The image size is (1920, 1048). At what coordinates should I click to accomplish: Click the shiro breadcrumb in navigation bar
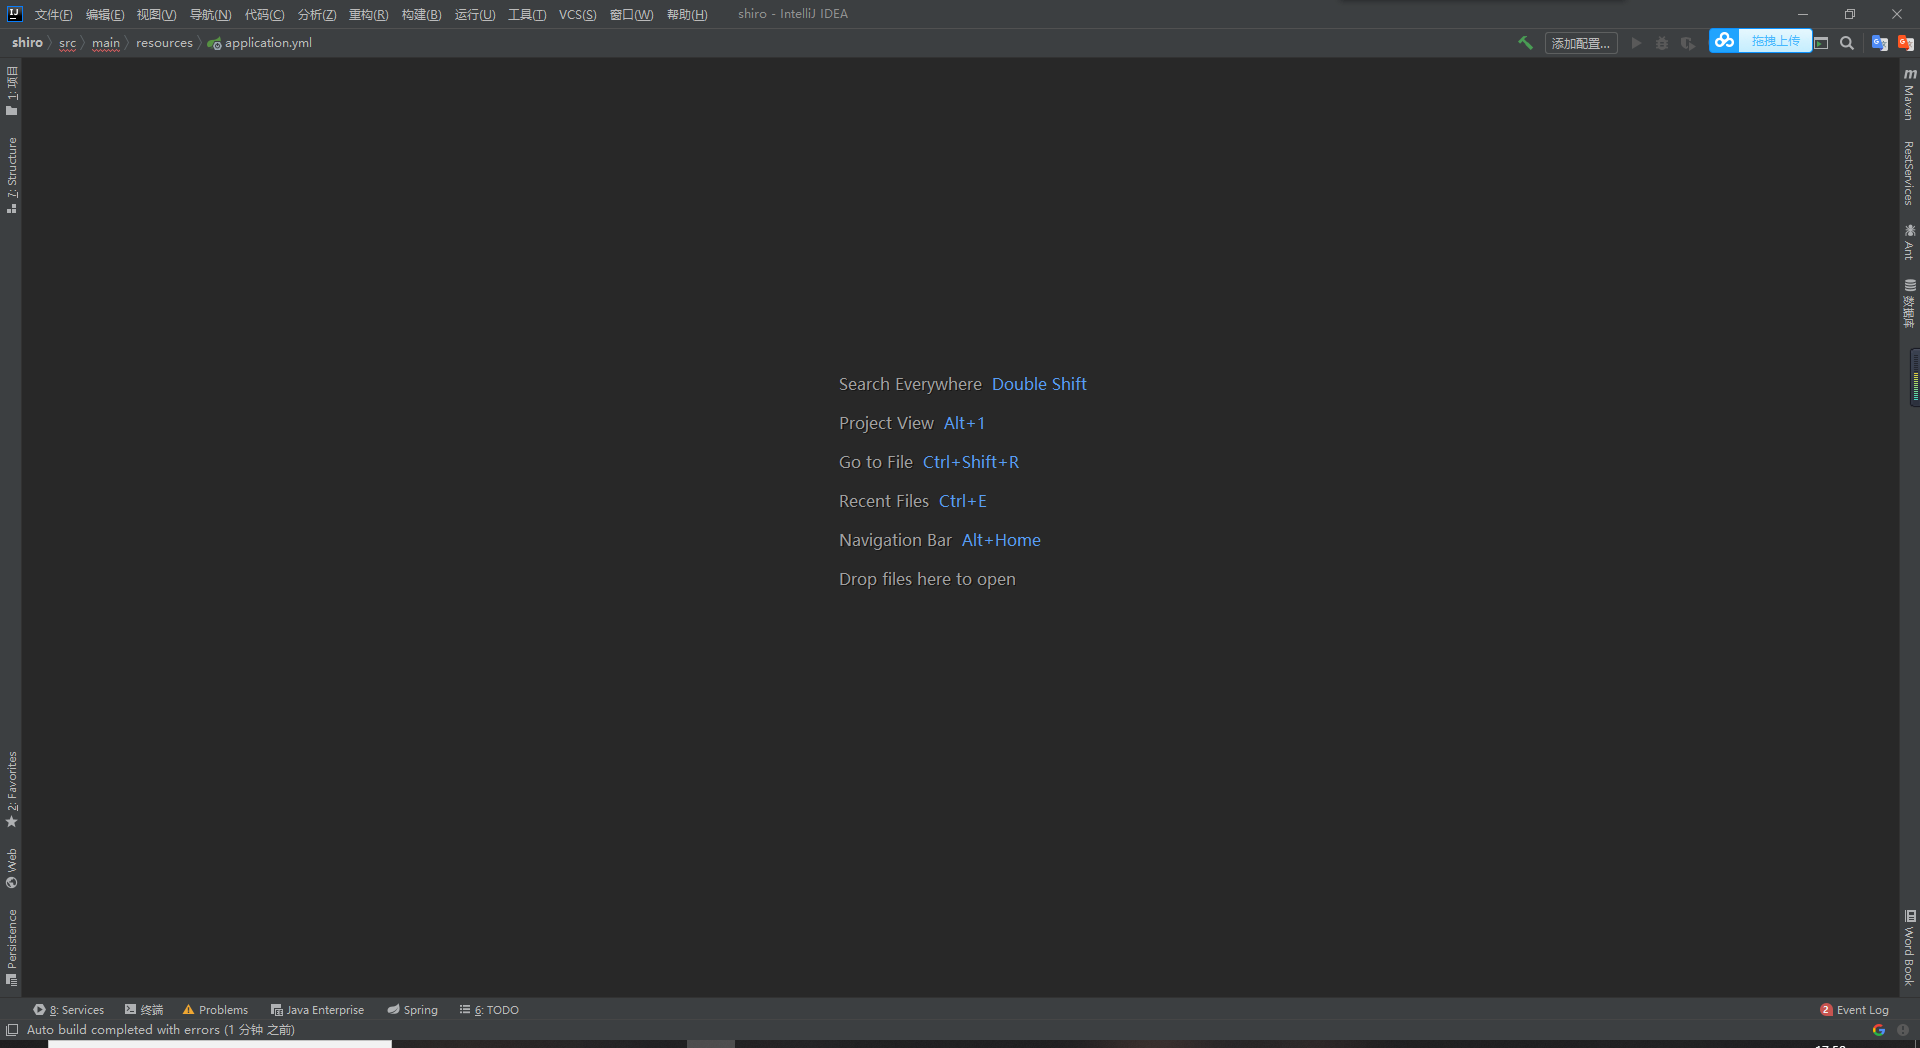click(x=27, y=42)
